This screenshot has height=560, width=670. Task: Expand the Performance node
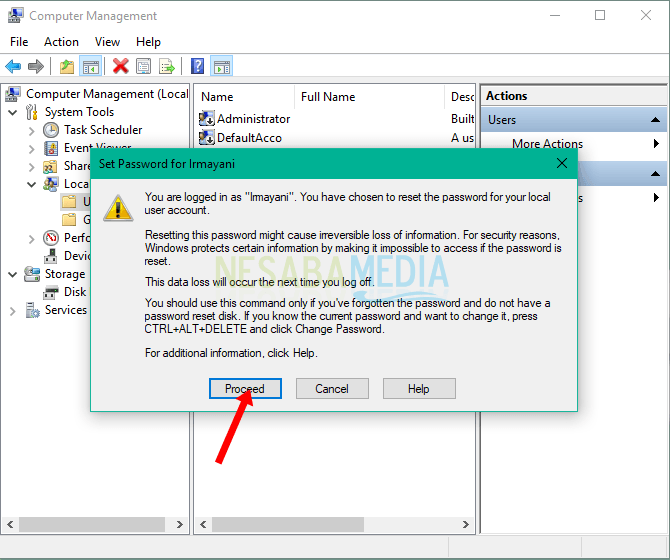[x=31, y=238]
